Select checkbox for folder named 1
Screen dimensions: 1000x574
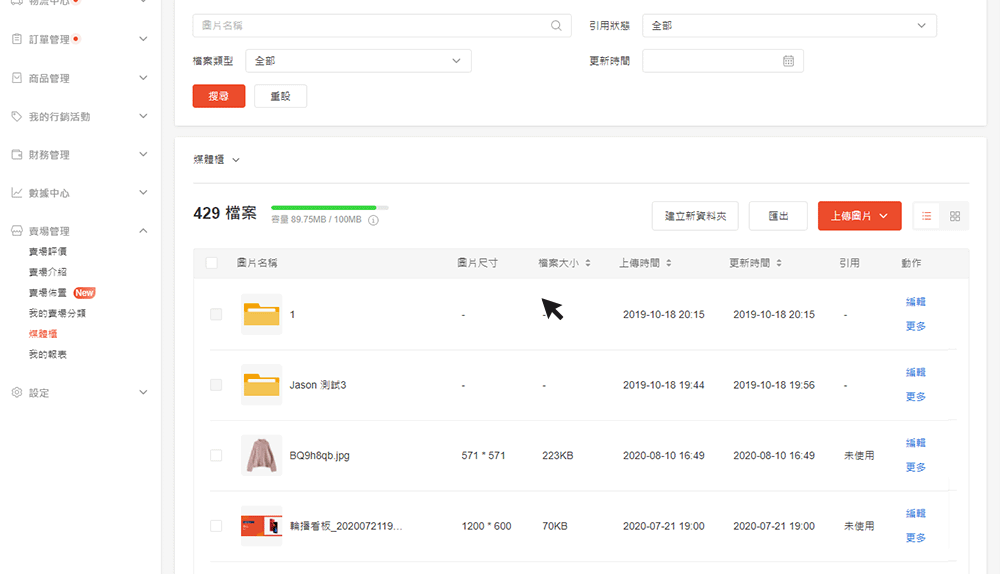pyautogui.click(x=216, y=315)
